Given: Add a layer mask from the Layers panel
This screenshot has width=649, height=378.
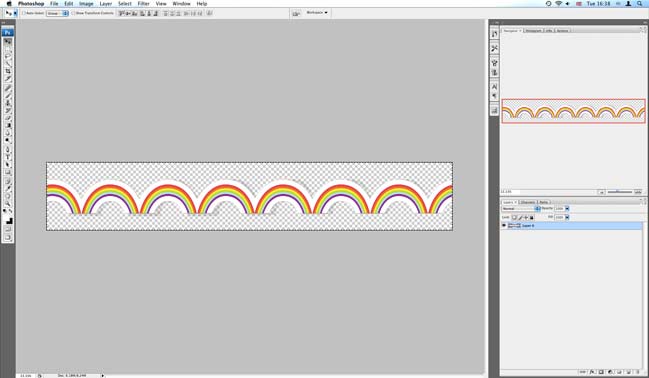Looking at the screenshot, I should point(601,372).
